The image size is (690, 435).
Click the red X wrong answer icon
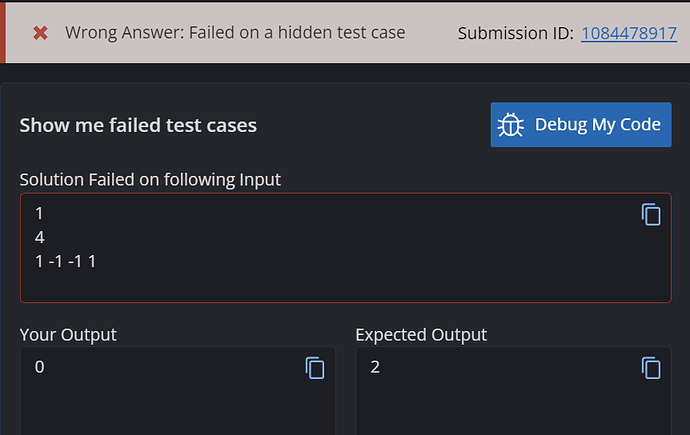point(40,33)
